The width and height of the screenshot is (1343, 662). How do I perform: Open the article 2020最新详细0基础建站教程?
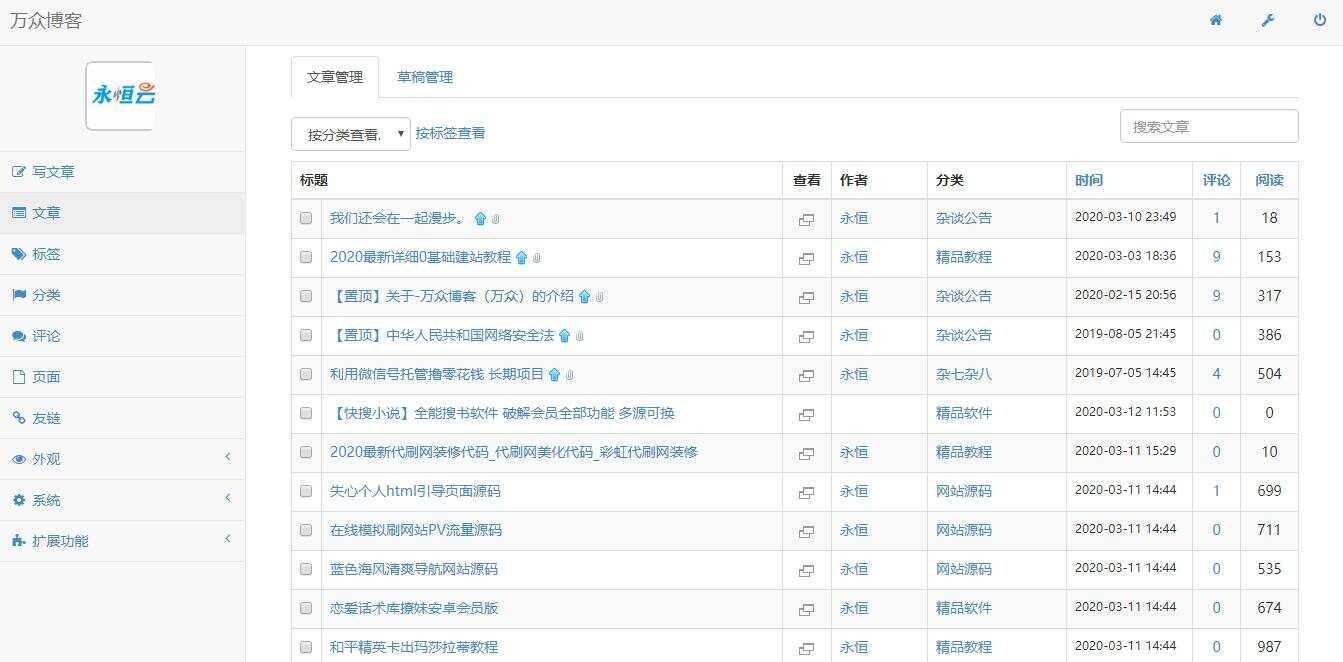tap(420, 257)
